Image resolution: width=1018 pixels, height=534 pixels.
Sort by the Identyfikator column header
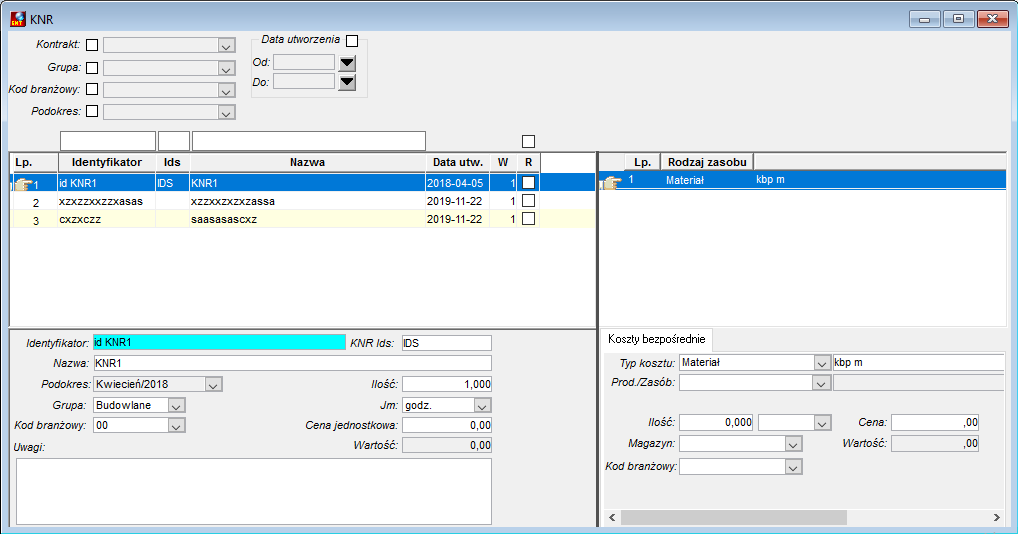click(106, 162)
